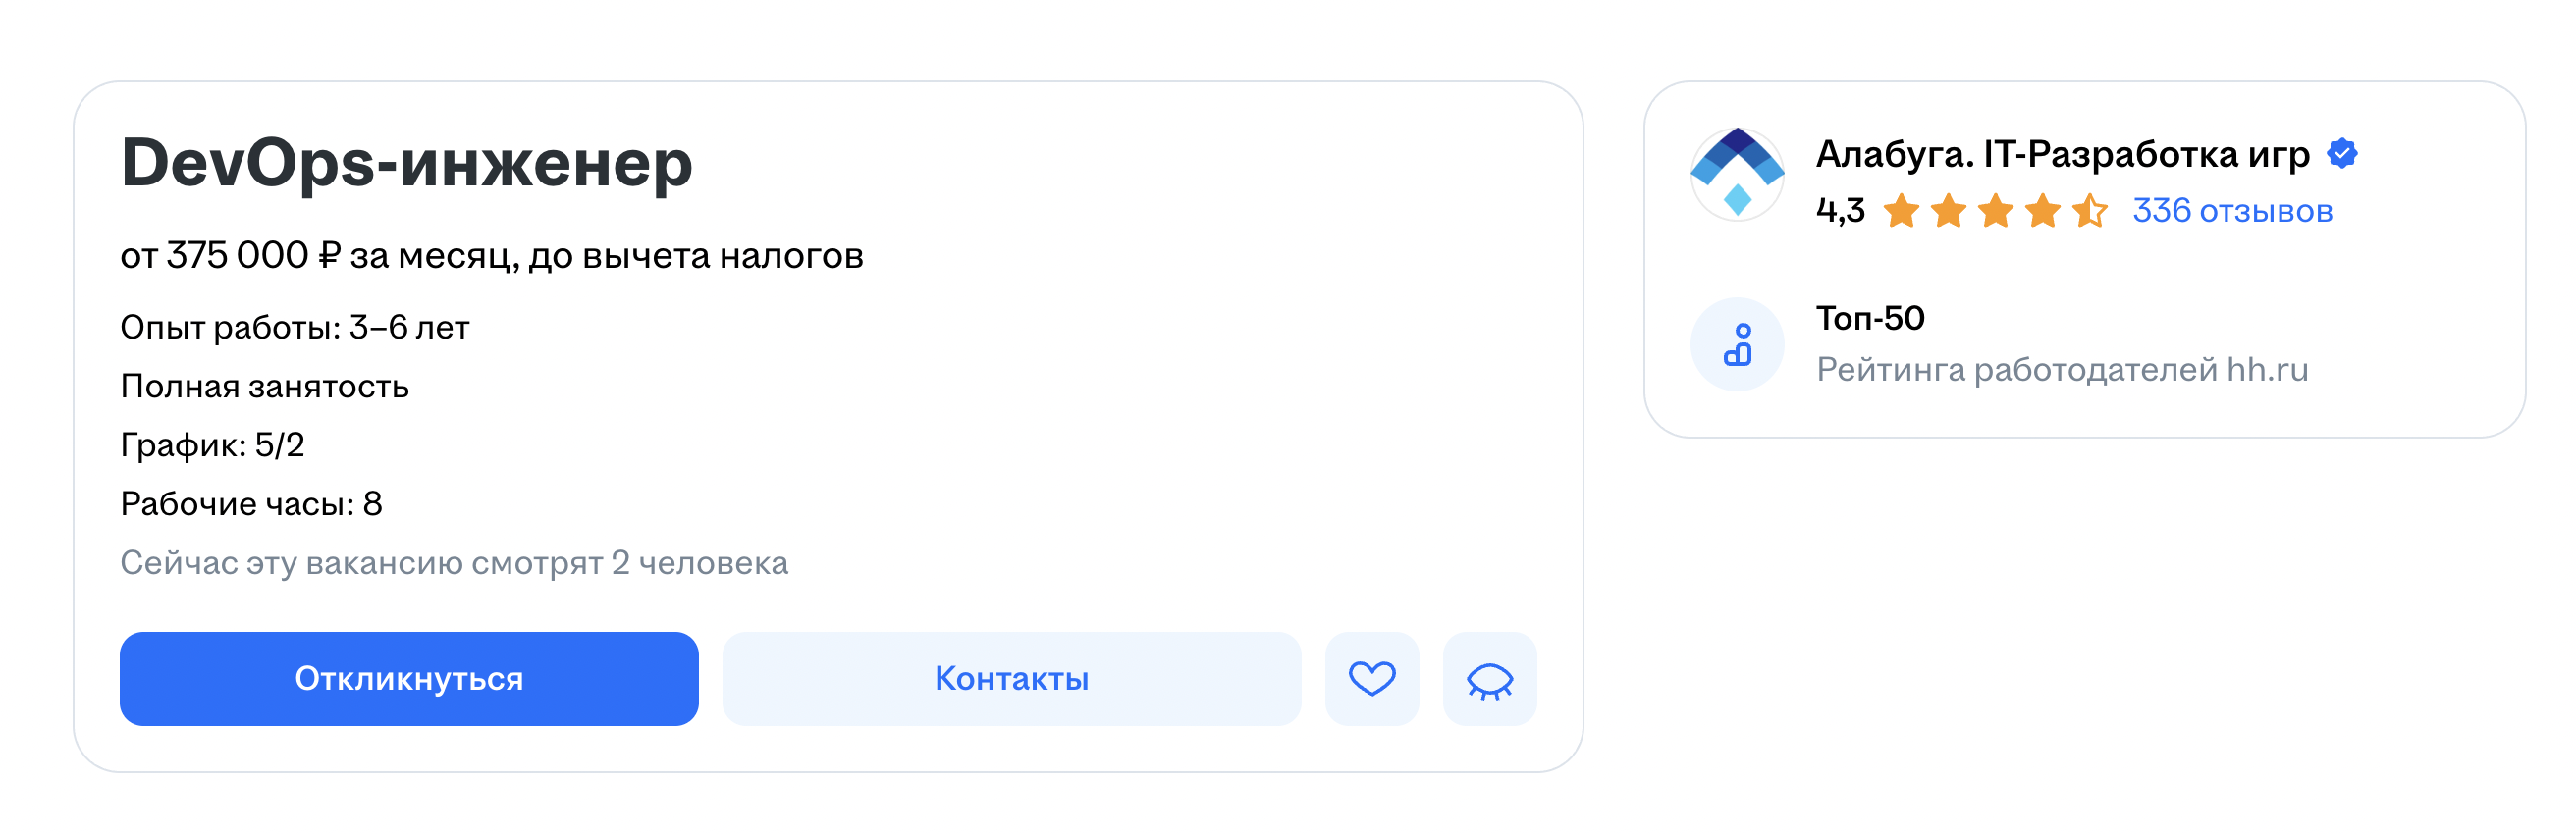
Task: Click the viewers count notice text
Action: [454, 563]
